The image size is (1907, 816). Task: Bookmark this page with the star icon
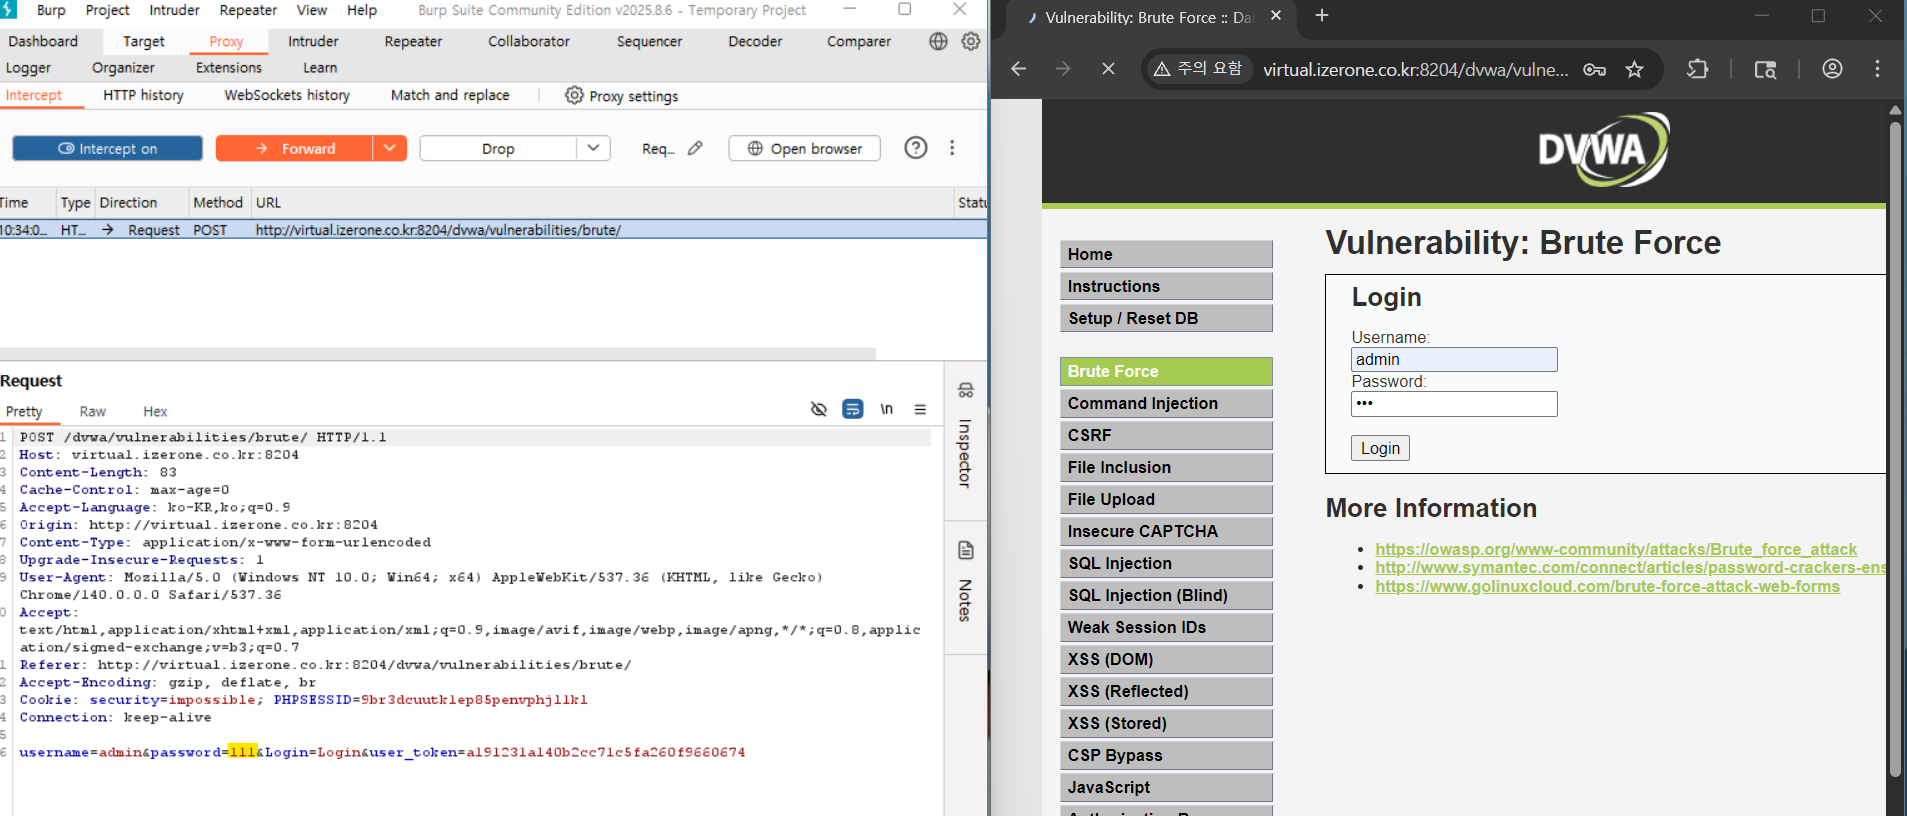tap(1634, 69)
